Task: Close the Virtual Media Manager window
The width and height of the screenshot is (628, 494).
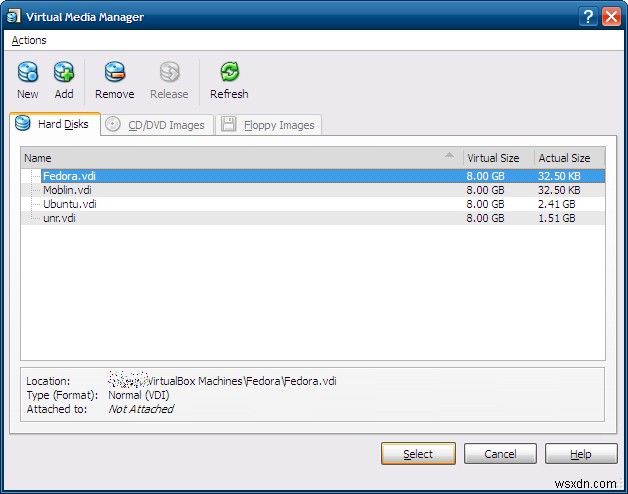Action: 612,17
